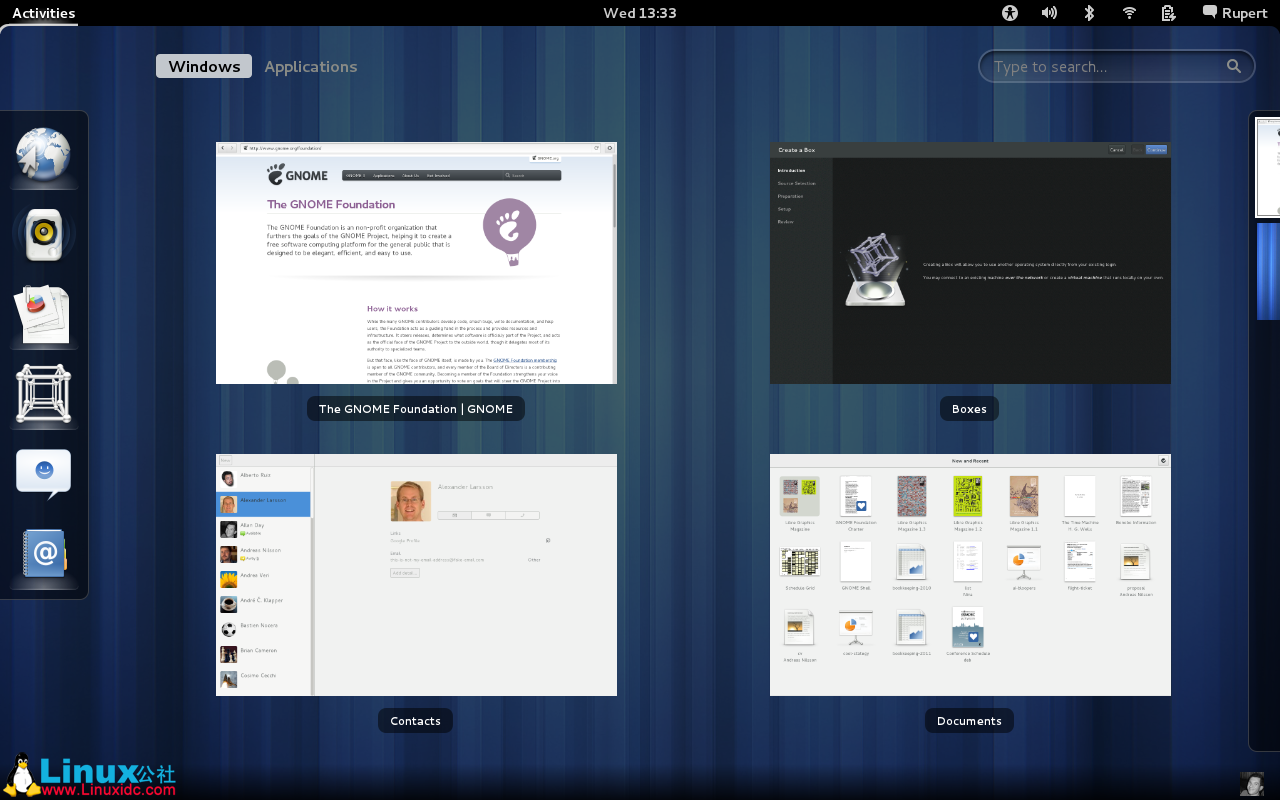Click Google Profile link in Contacts window
Image resolution: width=1280 pixels, height=800 pixels.
coord(403,540)
